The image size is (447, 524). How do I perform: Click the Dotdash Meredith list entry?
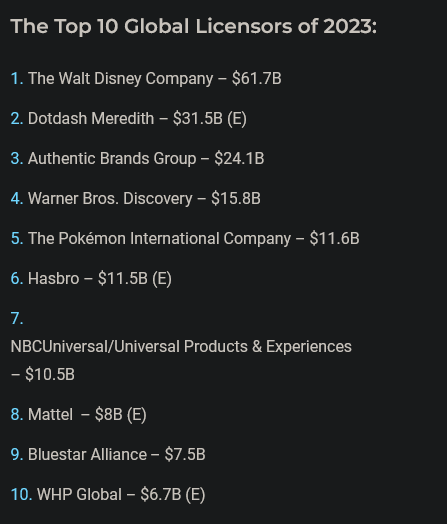click(x=129, y=119)
